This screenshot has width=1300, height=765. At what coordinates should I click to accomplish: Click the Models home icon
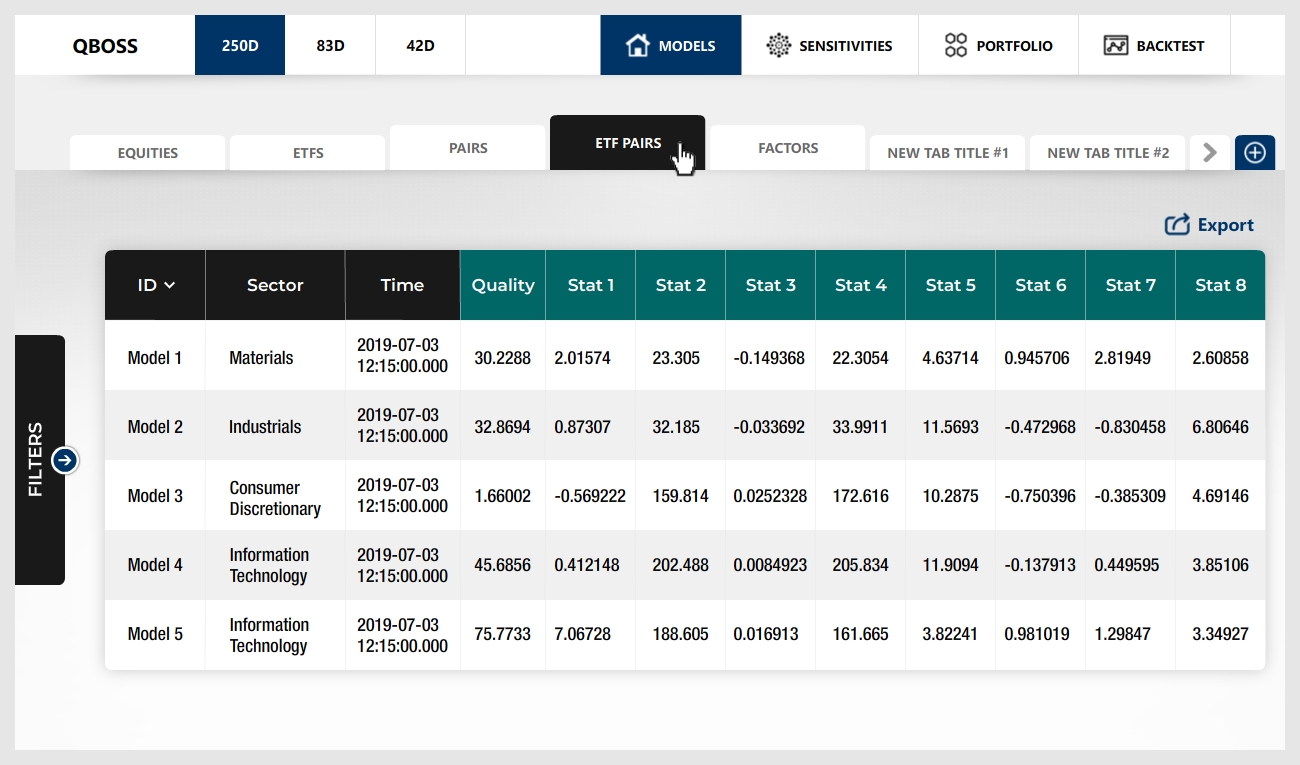click(x=637, y=45)
